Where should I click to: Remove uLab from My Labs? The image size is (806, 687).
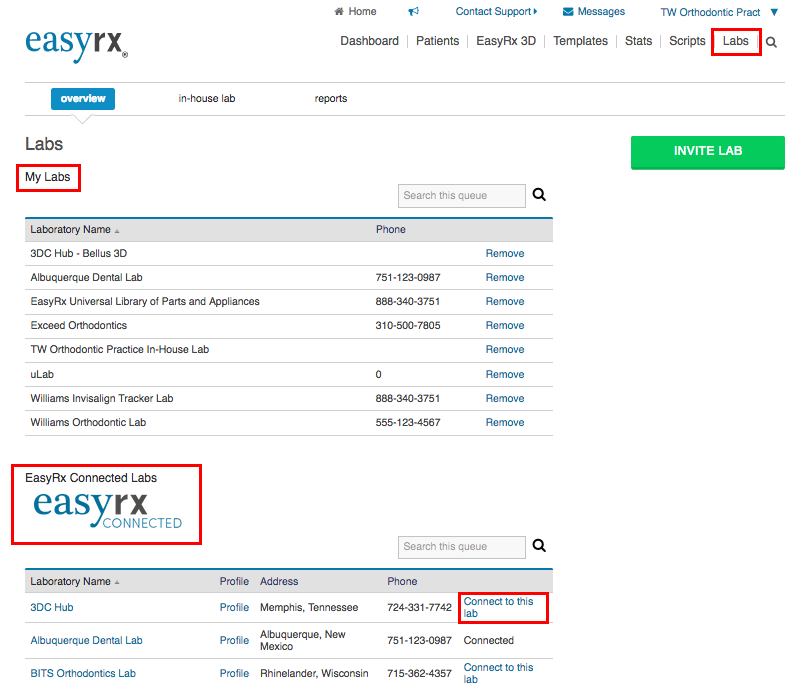click(505, 374)
